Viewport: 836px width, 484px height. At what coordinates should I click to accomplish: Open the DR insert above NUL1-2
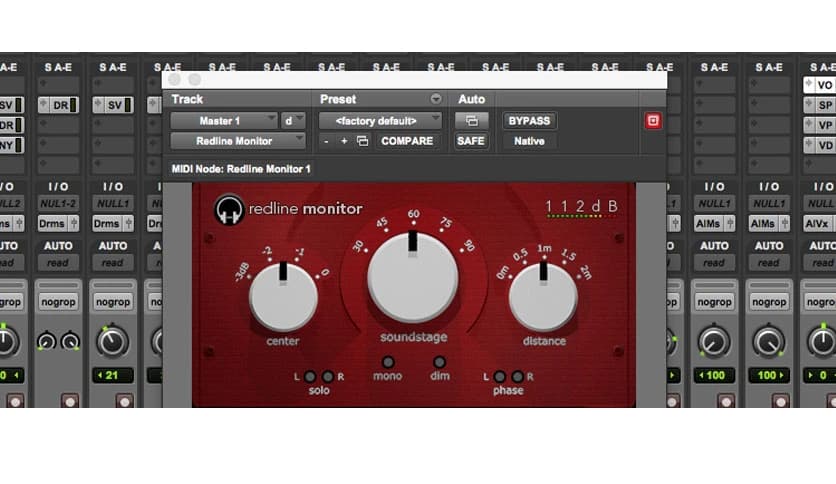64,105
